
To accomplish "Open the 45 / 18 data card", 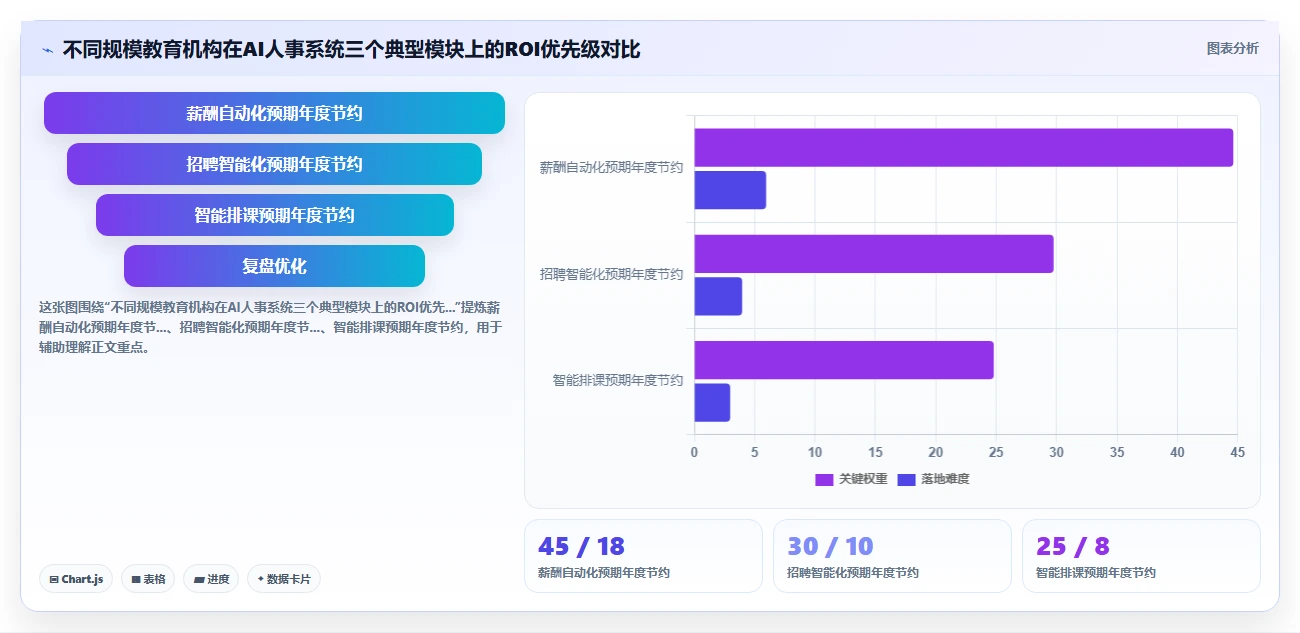I will [x=643, y=556].
